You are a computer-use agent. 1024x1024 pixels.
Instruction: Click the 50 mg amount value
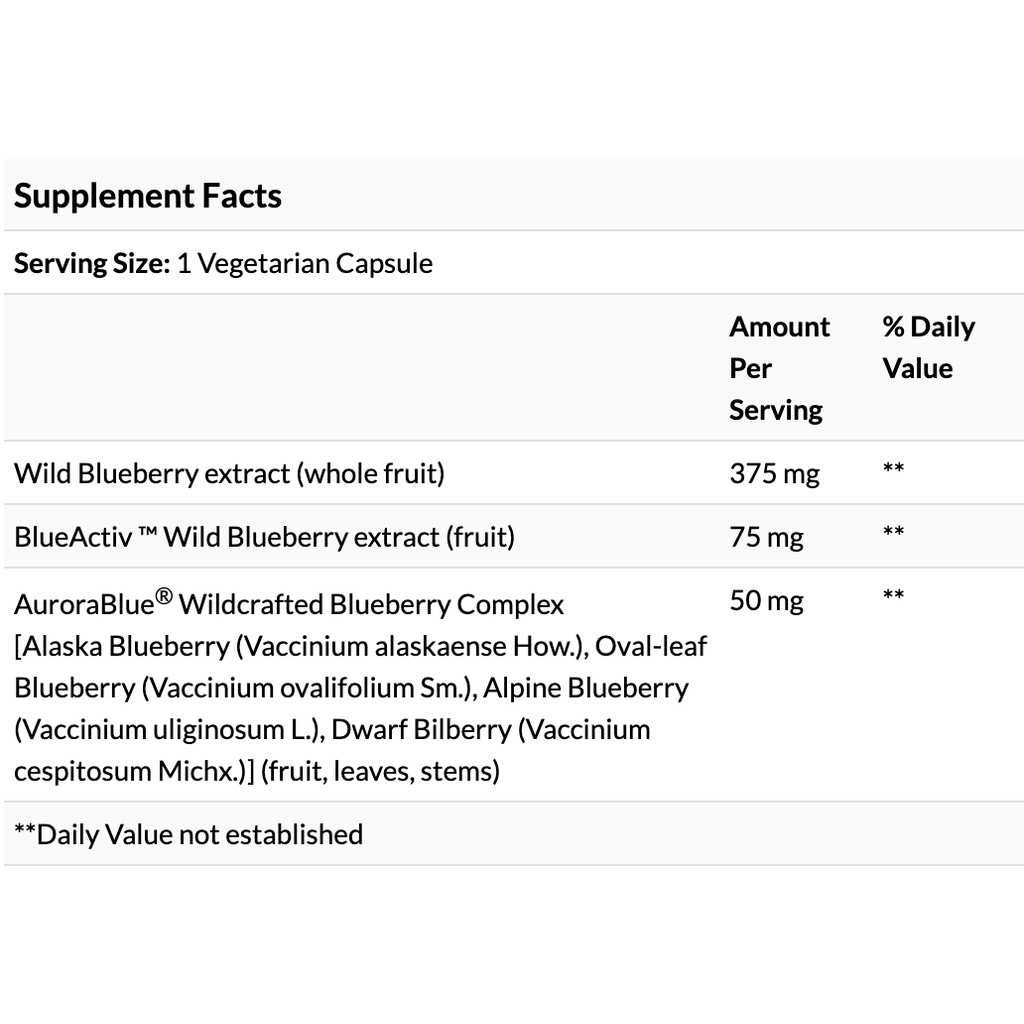click(767, 600)
